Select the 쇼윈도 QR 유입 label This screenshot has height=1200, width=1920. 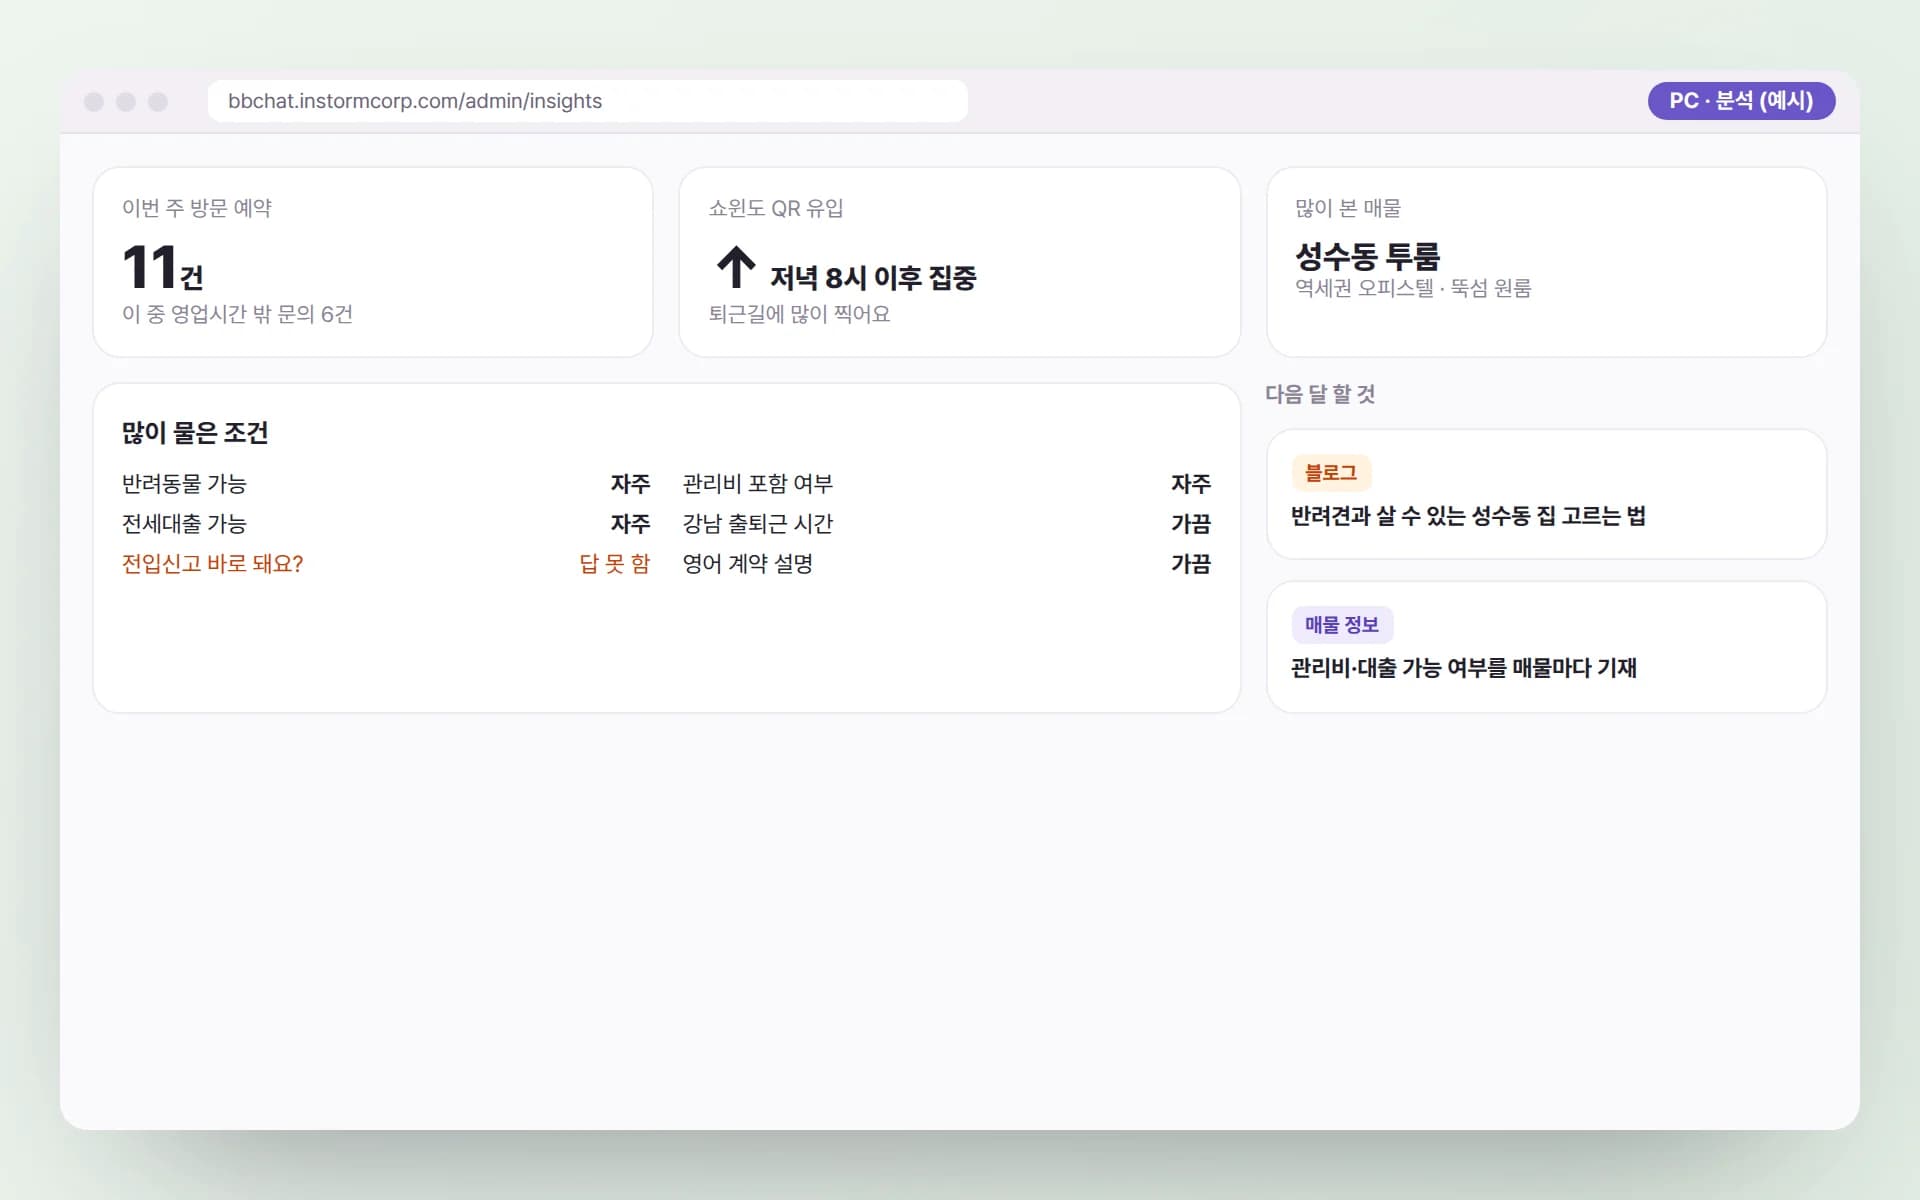(776, 208)
